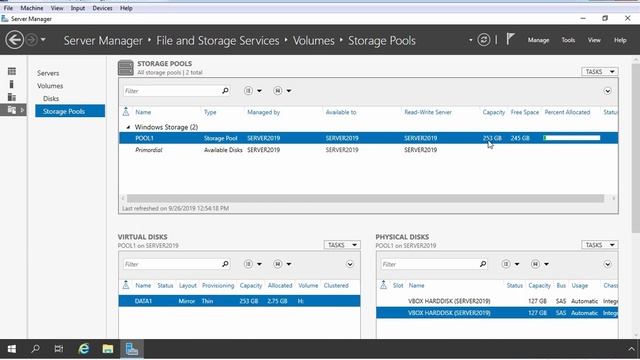Viewport: 640px width, 360px height.
Task: Click the Physical Disks filter field
Action: tap(429, 264)
